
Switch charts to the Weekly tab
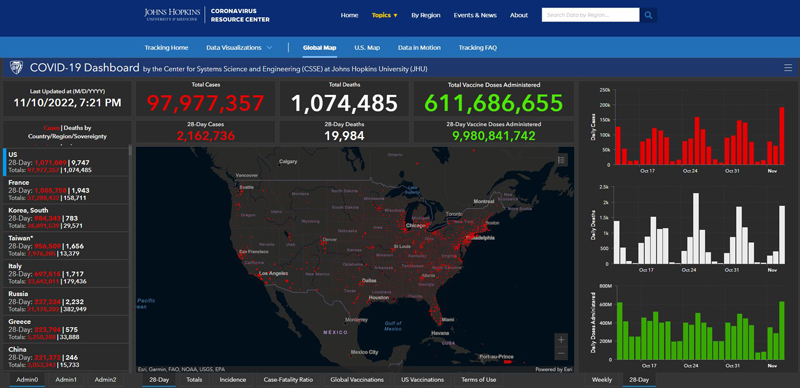pyautogui.click(x=602, y=380)
